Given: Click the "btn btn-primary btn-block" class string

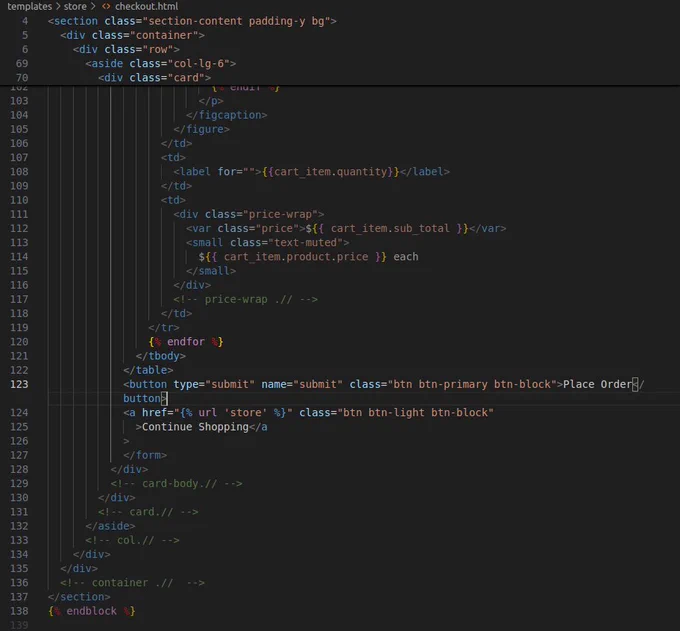Looking at the screenshot, I should click(x=472, y=384).
